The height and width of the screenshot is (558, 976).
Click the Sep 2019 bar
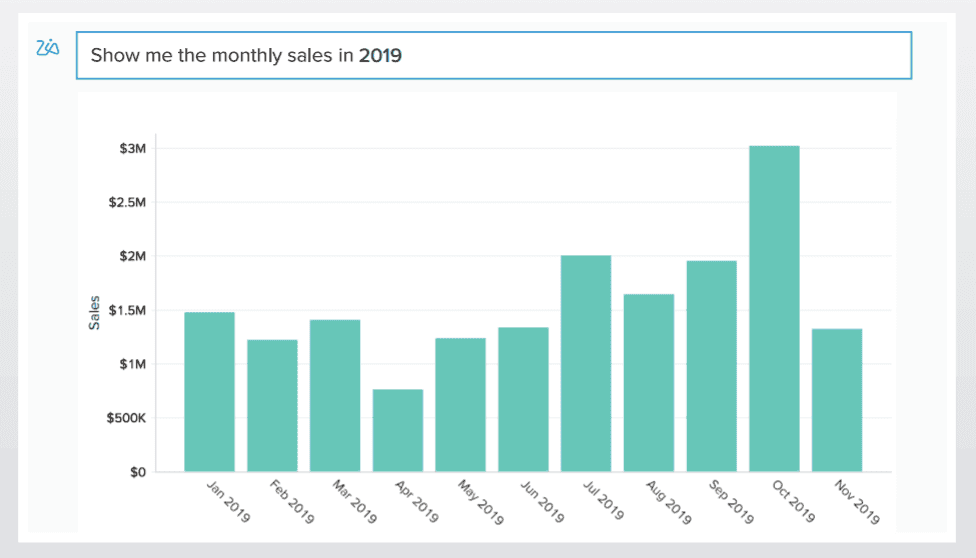tap(711, 366)
